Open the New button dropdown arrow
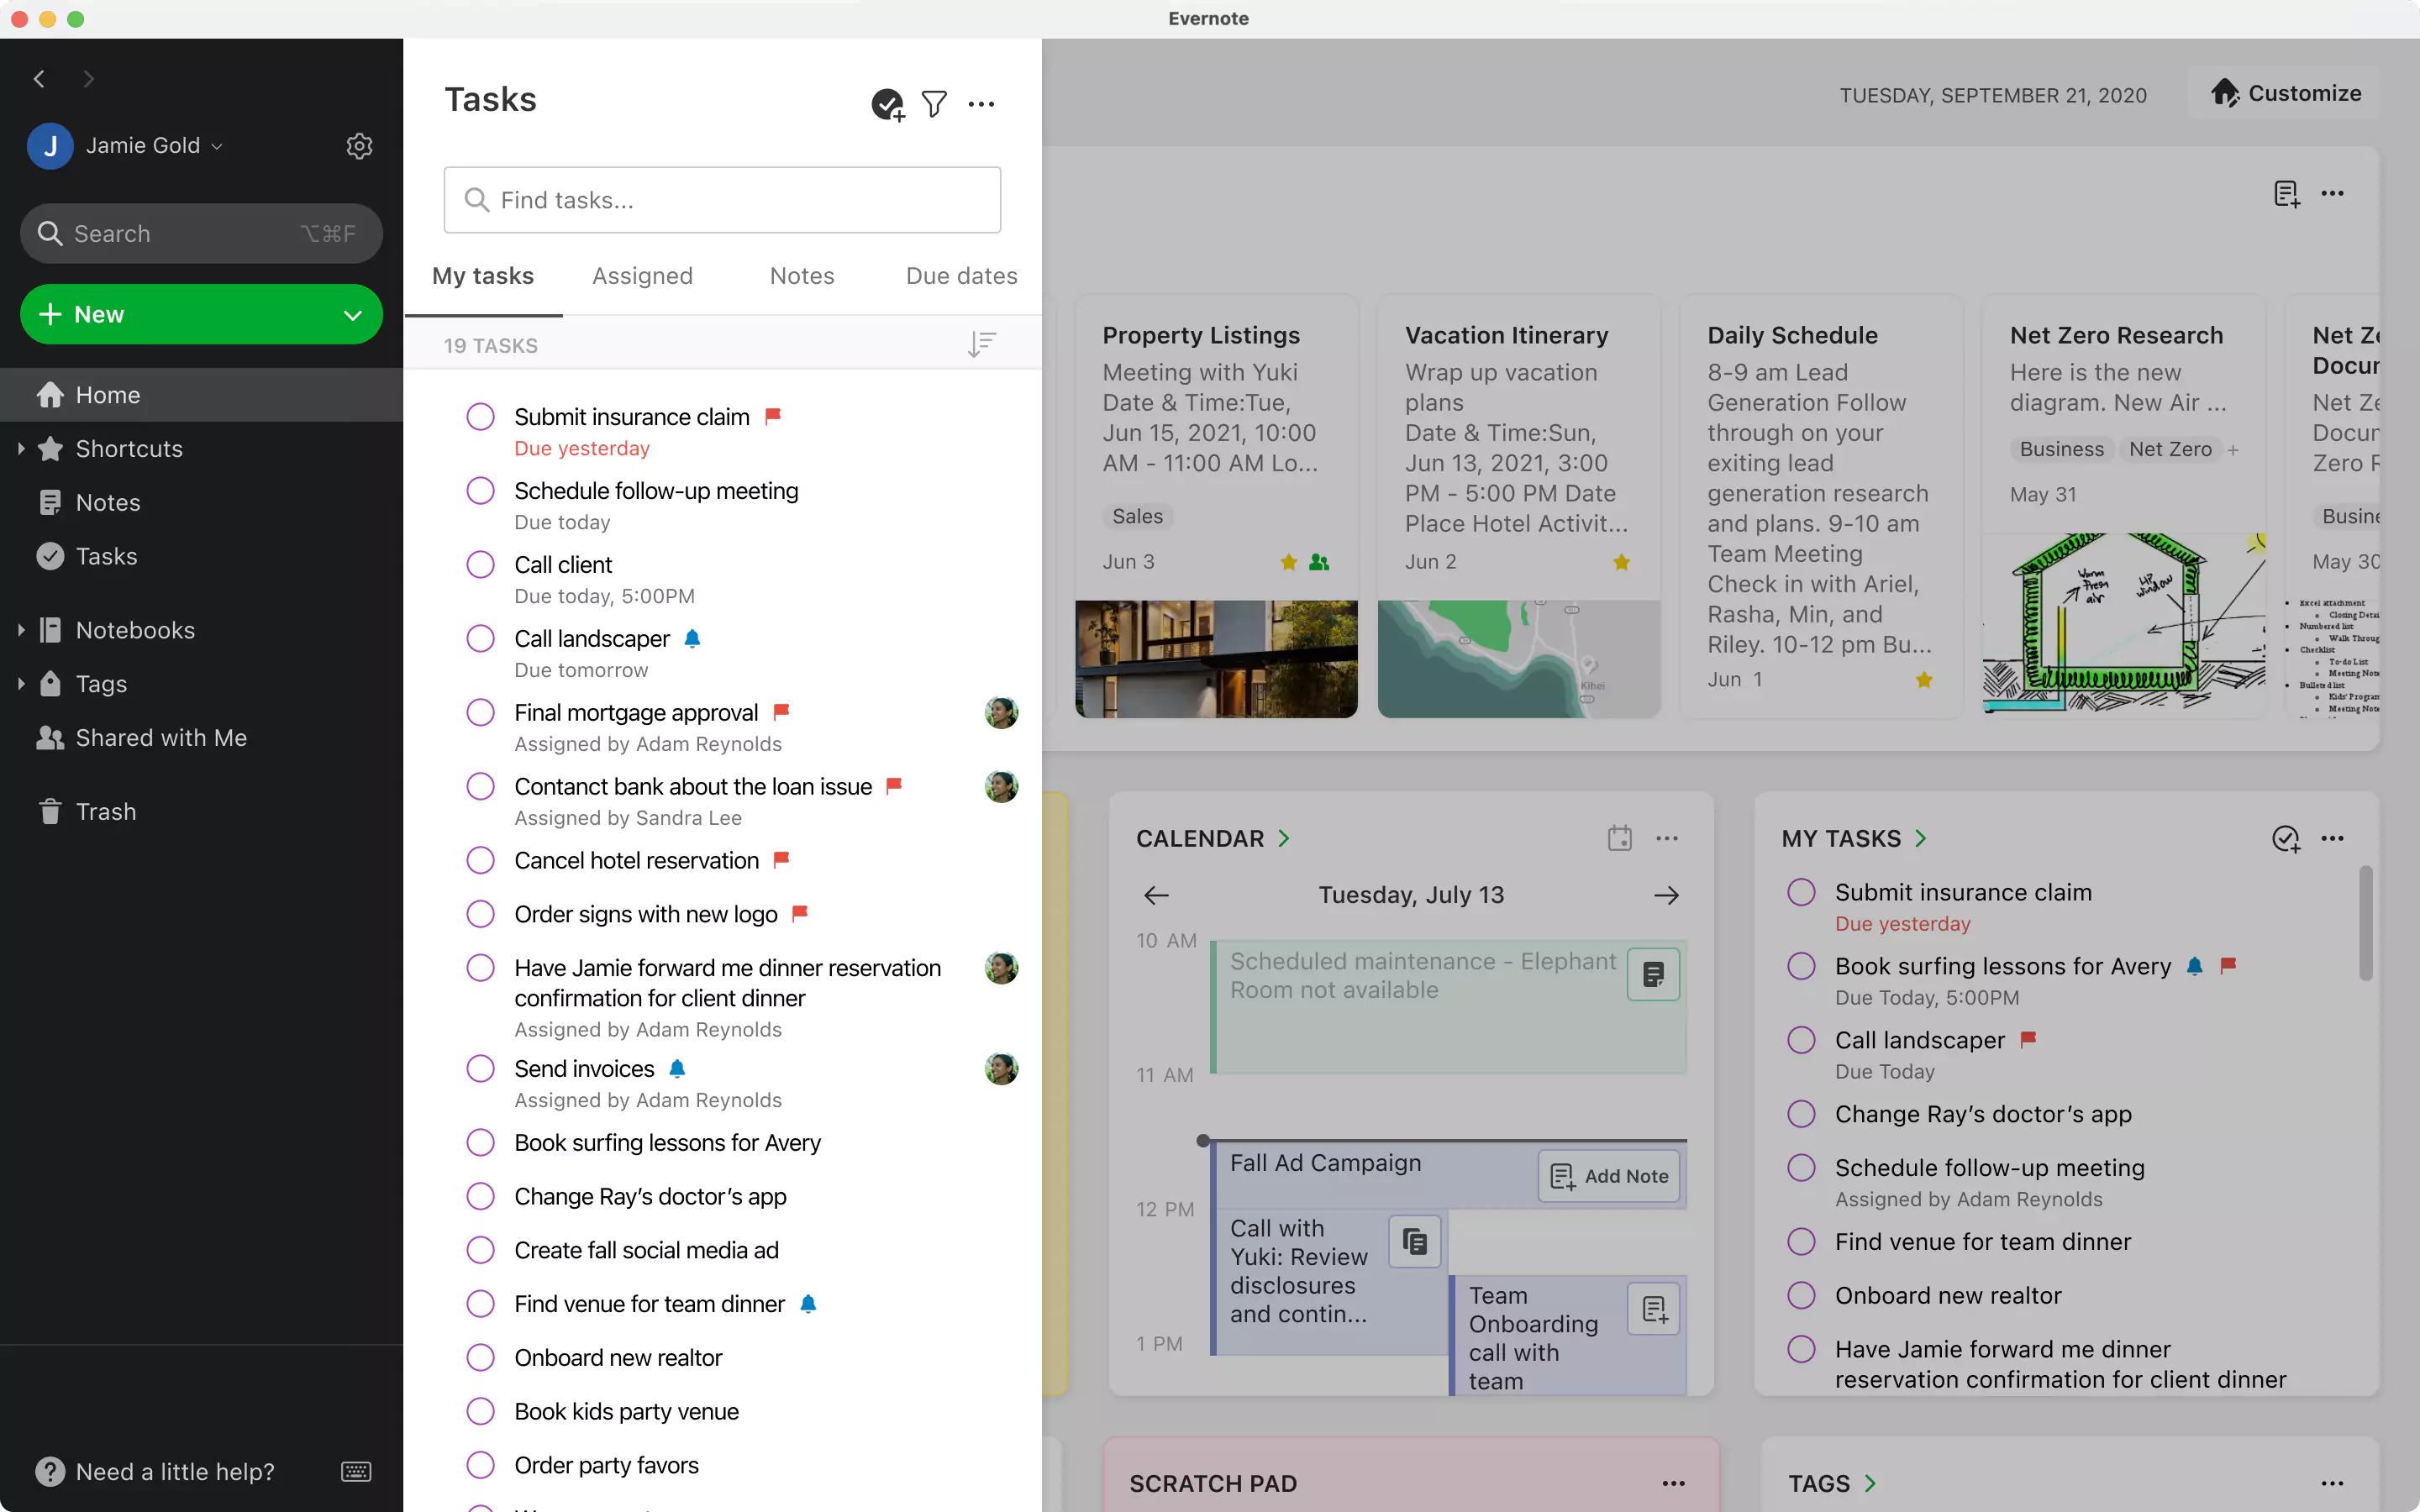Viewport: 2420px width, 1512px height. click(x=352, y=314)
